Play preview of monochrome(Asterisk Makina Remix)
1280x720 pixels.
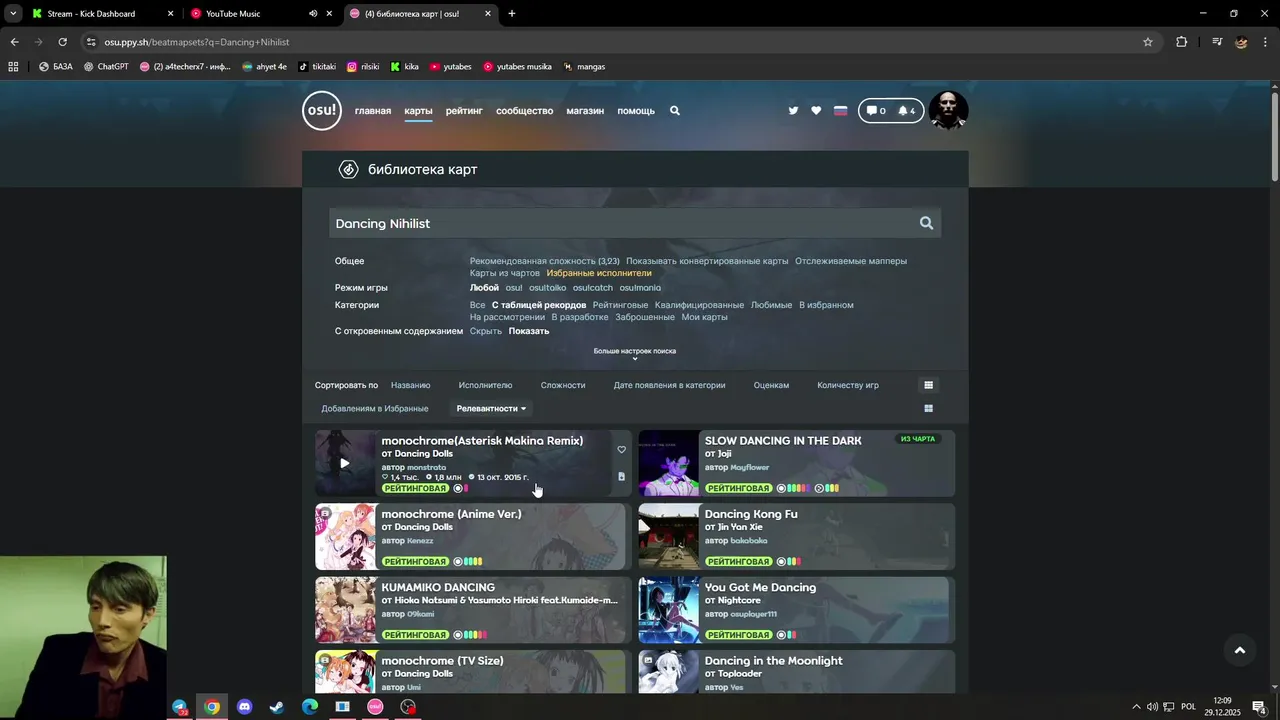tap(345, 463)
